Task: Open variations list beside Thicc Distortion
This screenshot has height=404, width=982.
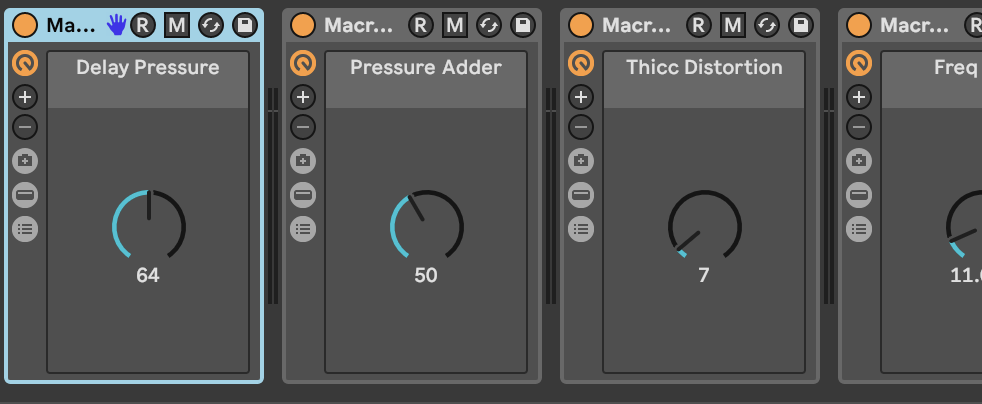Action: 581,229
